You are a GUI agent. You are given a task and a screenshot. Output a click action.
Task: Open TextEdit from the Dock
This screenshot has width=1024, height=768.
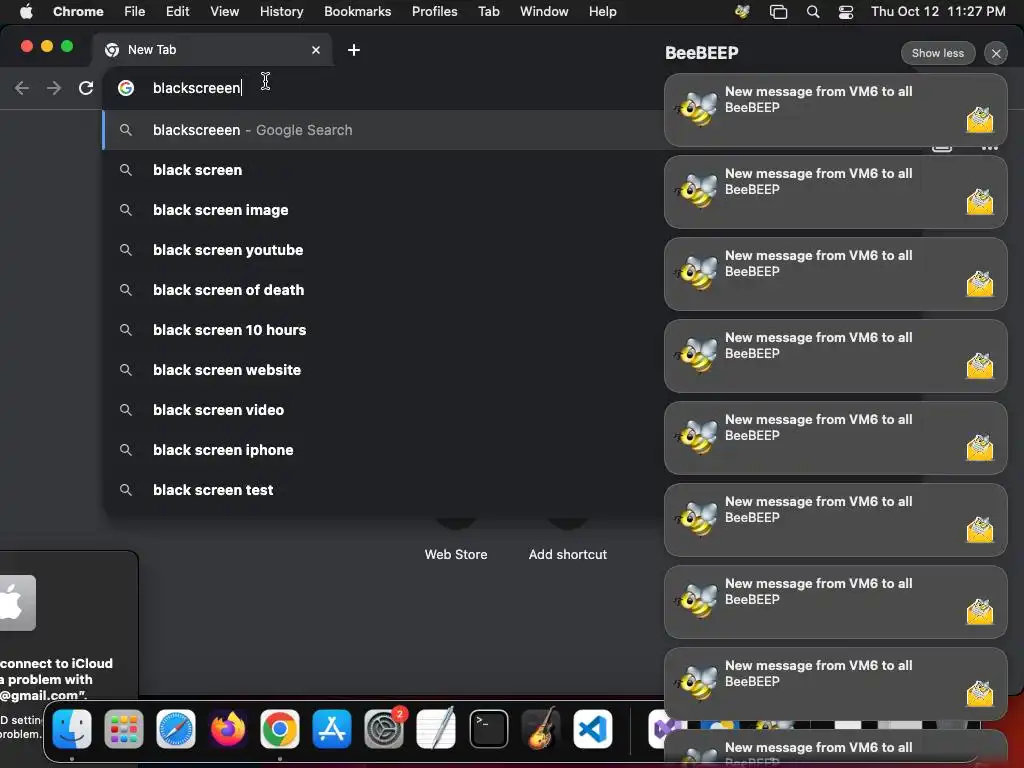[x=436, y=729]
